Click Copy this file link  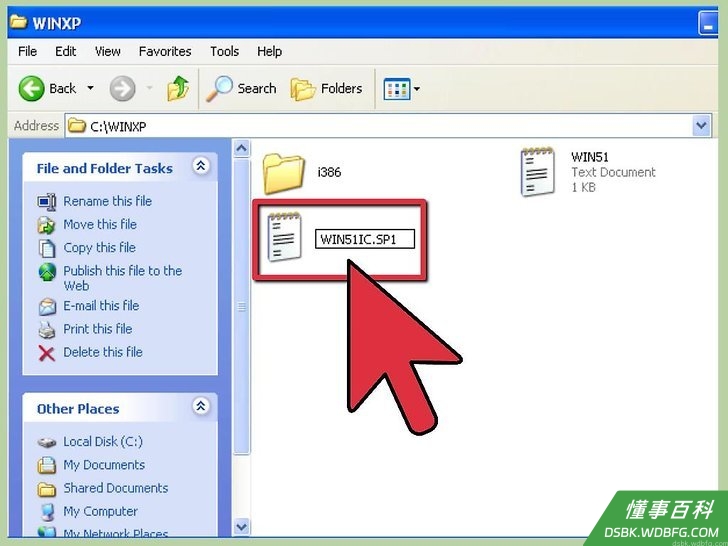99,247
